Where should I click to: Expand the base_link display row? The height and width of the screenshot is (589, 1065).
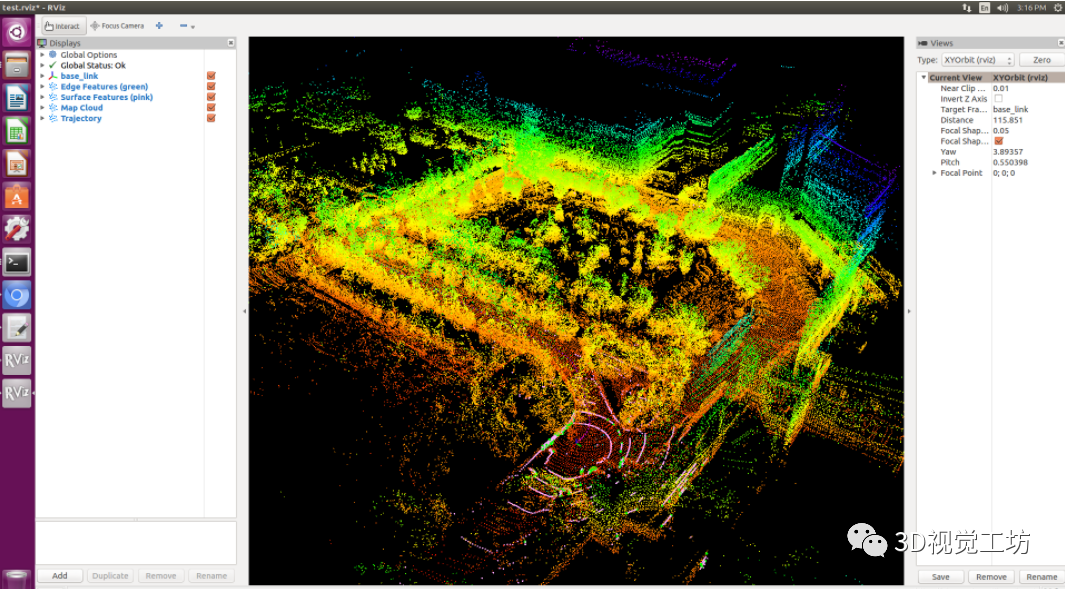pyautogui.click(x=42, y=75)
